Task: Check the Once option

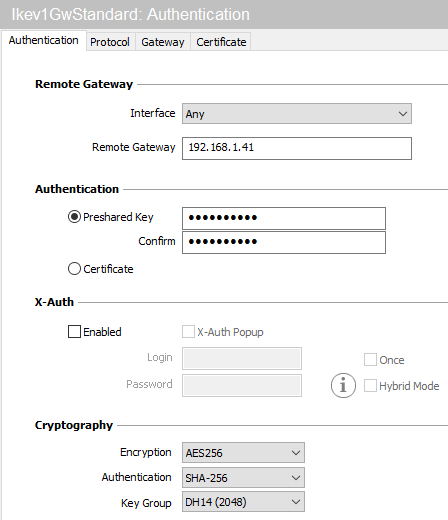Action: [370, 360]
